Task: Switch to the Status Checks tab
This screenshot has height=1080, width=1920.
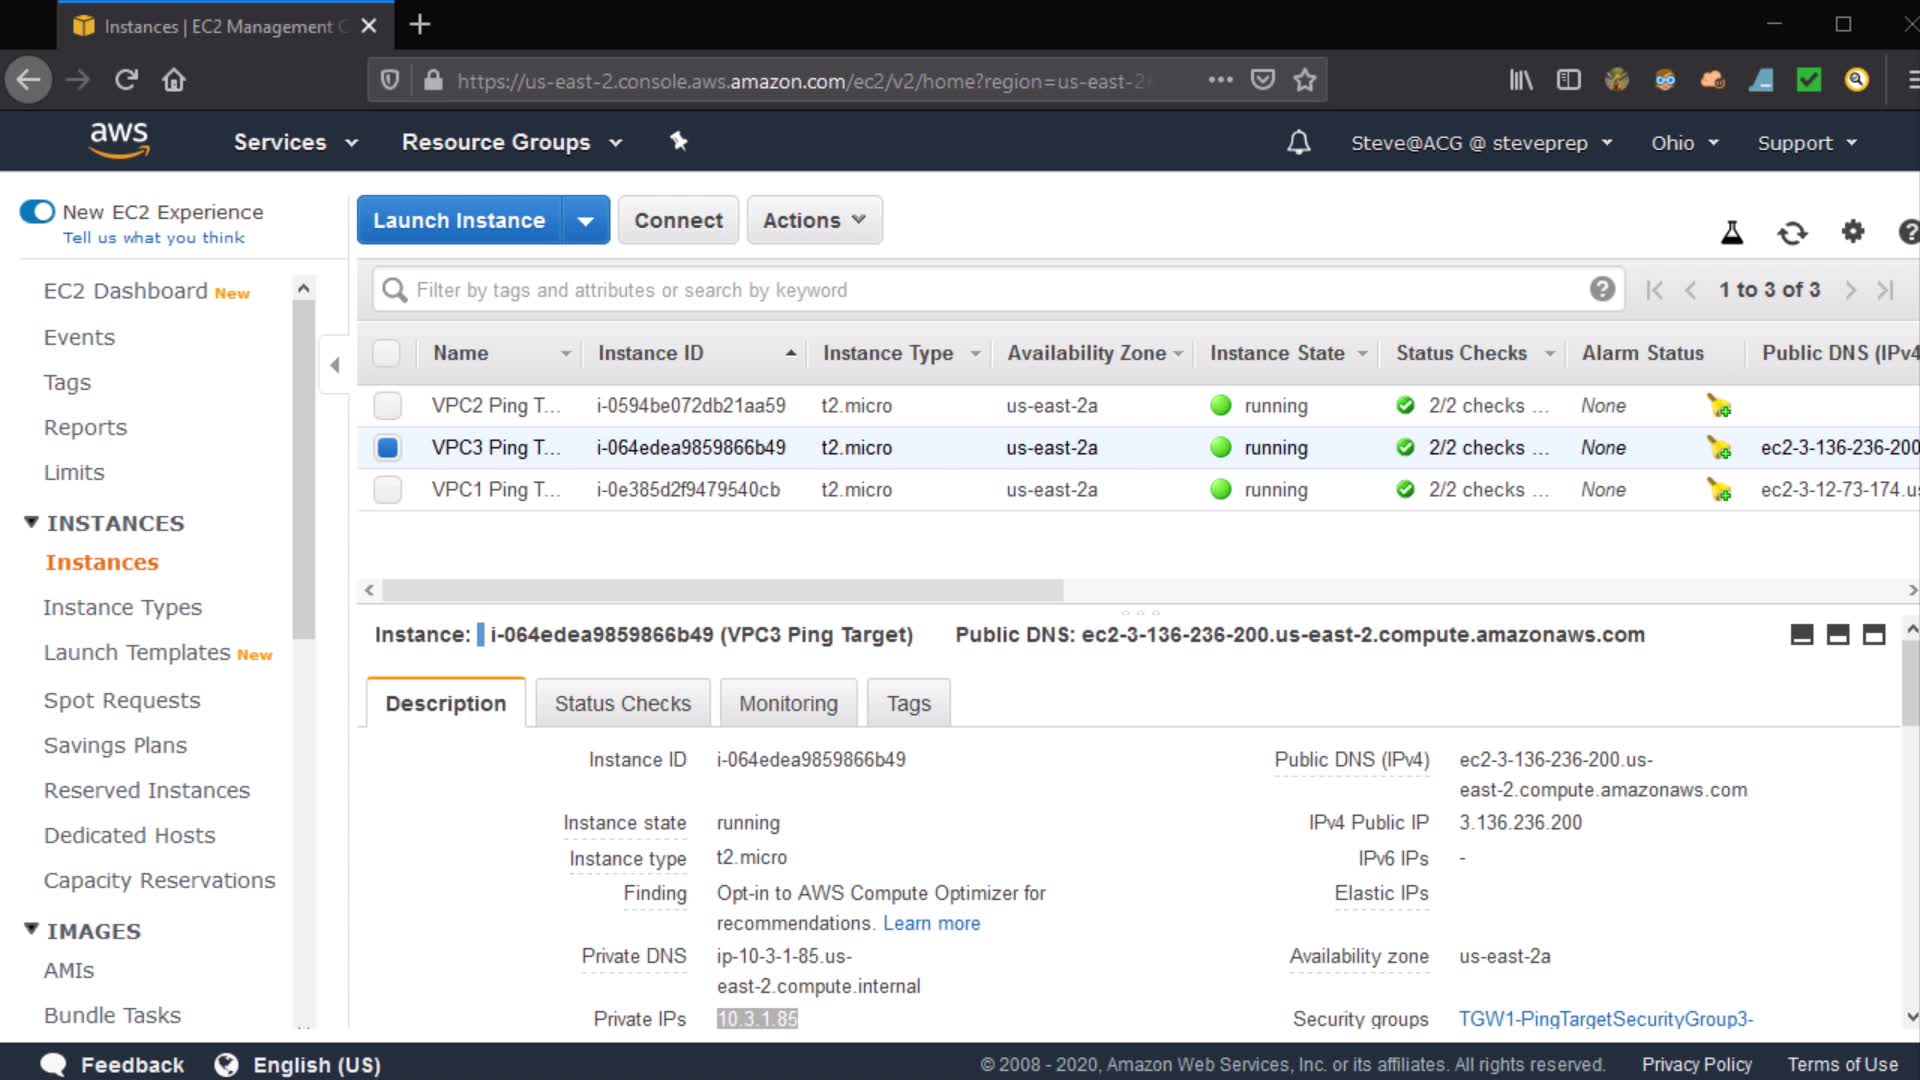Action: 622,704
